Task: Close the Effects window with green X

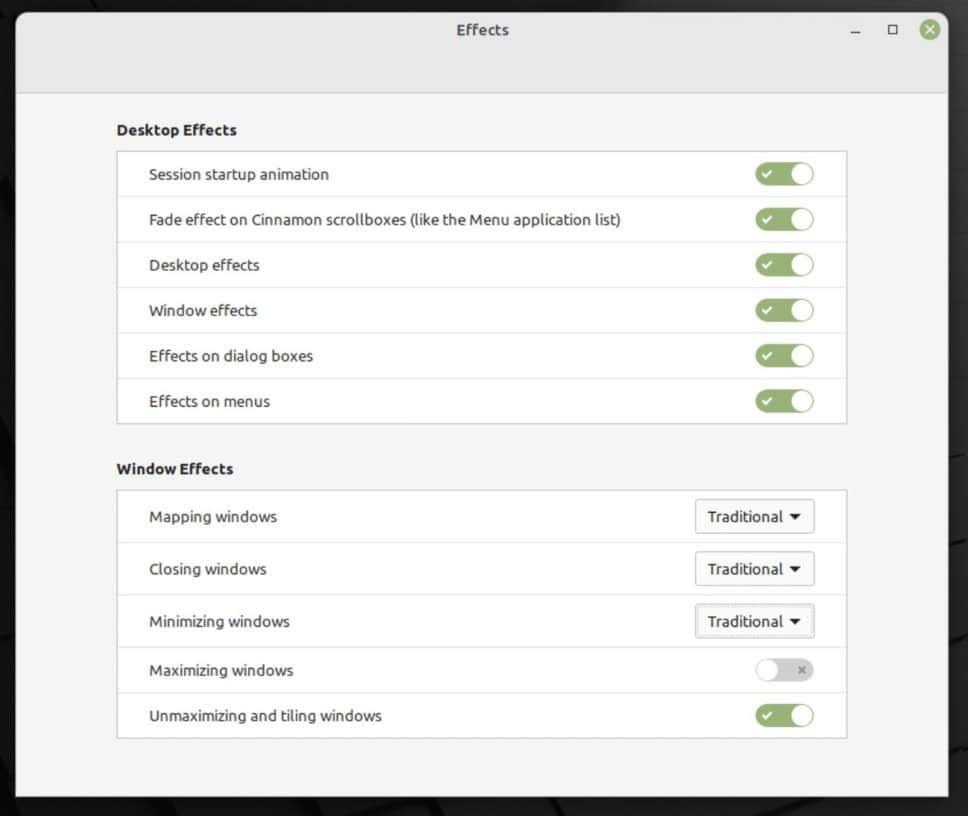Action: (x=930, y=30)
